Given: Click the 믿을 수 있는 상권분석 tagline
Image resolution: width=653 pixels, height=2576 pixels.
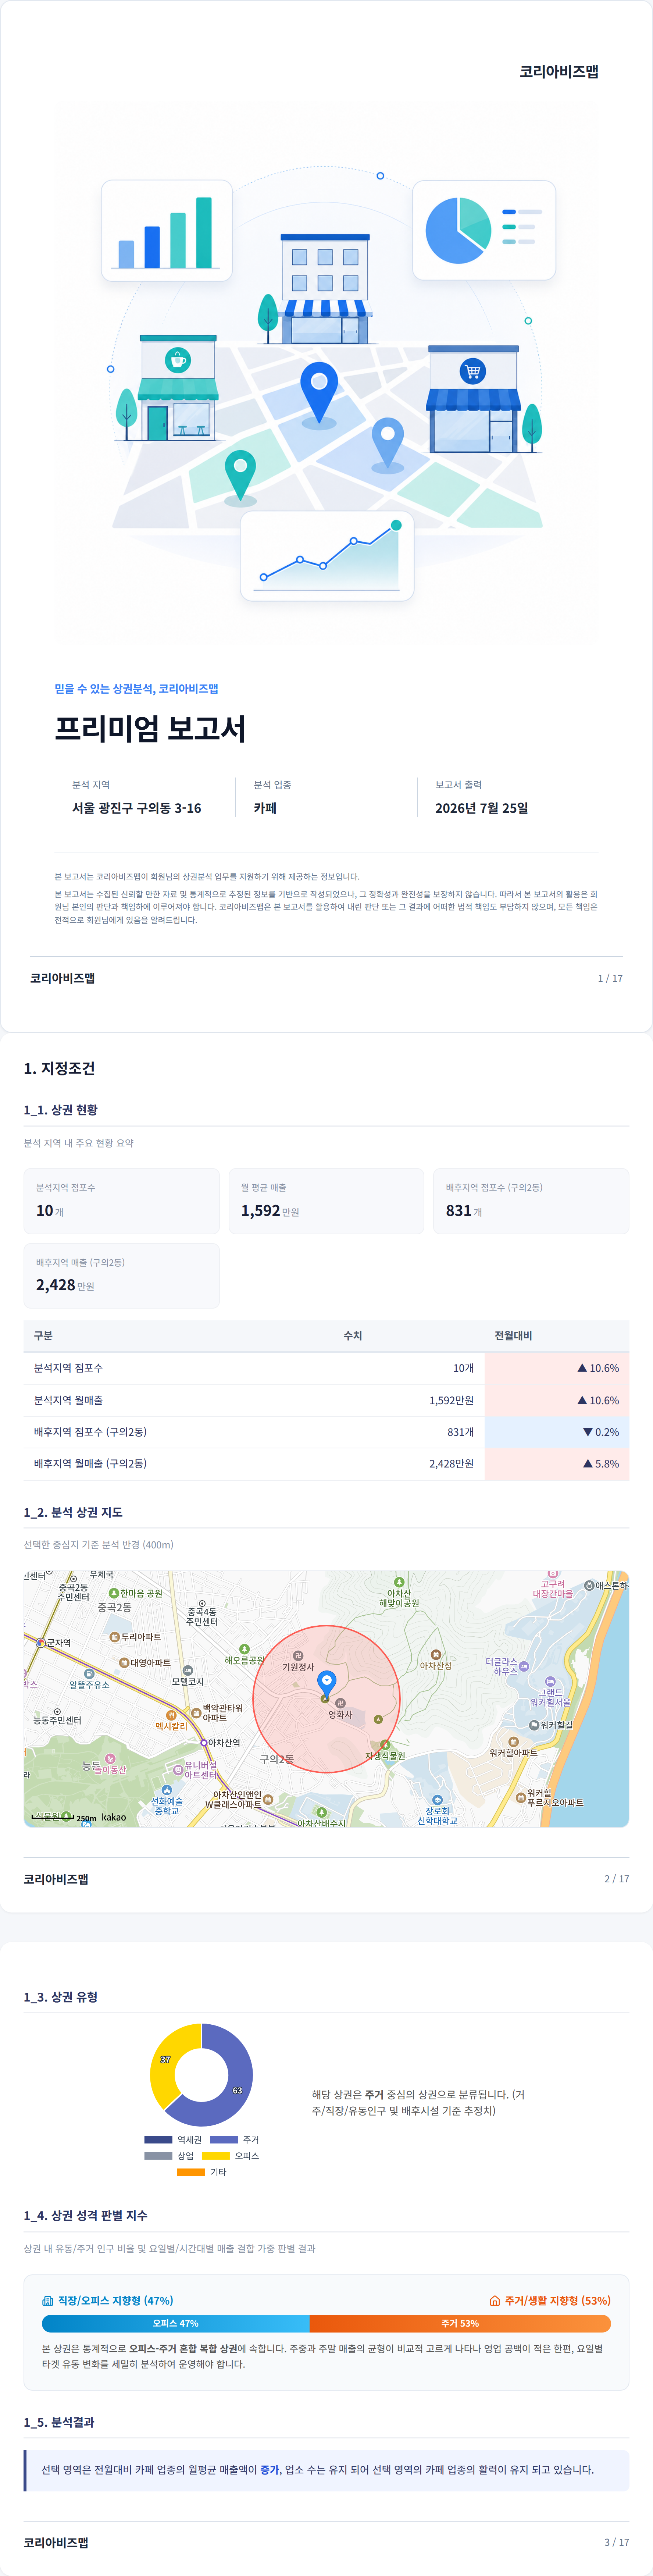Looking at the screenshot, I should pos(136,688).
